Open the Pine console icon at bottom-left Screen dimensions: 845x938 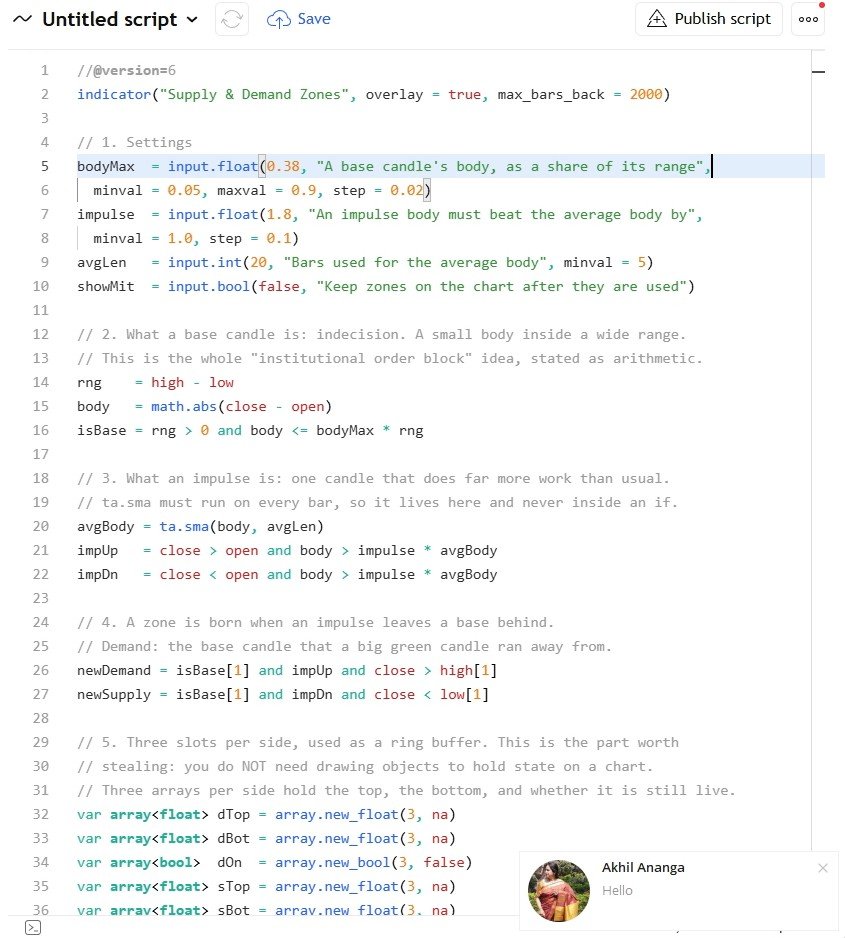33,928
